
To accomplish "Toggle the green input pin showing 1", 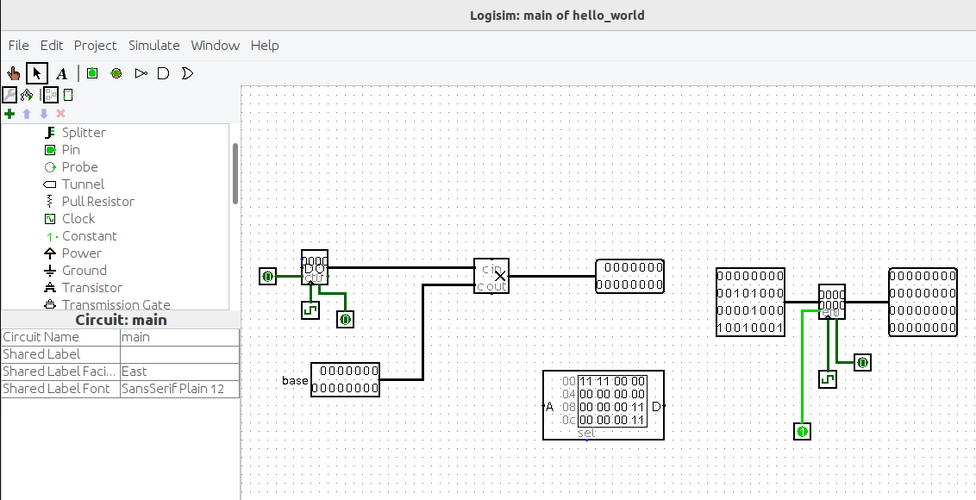I will pos(802,431).
